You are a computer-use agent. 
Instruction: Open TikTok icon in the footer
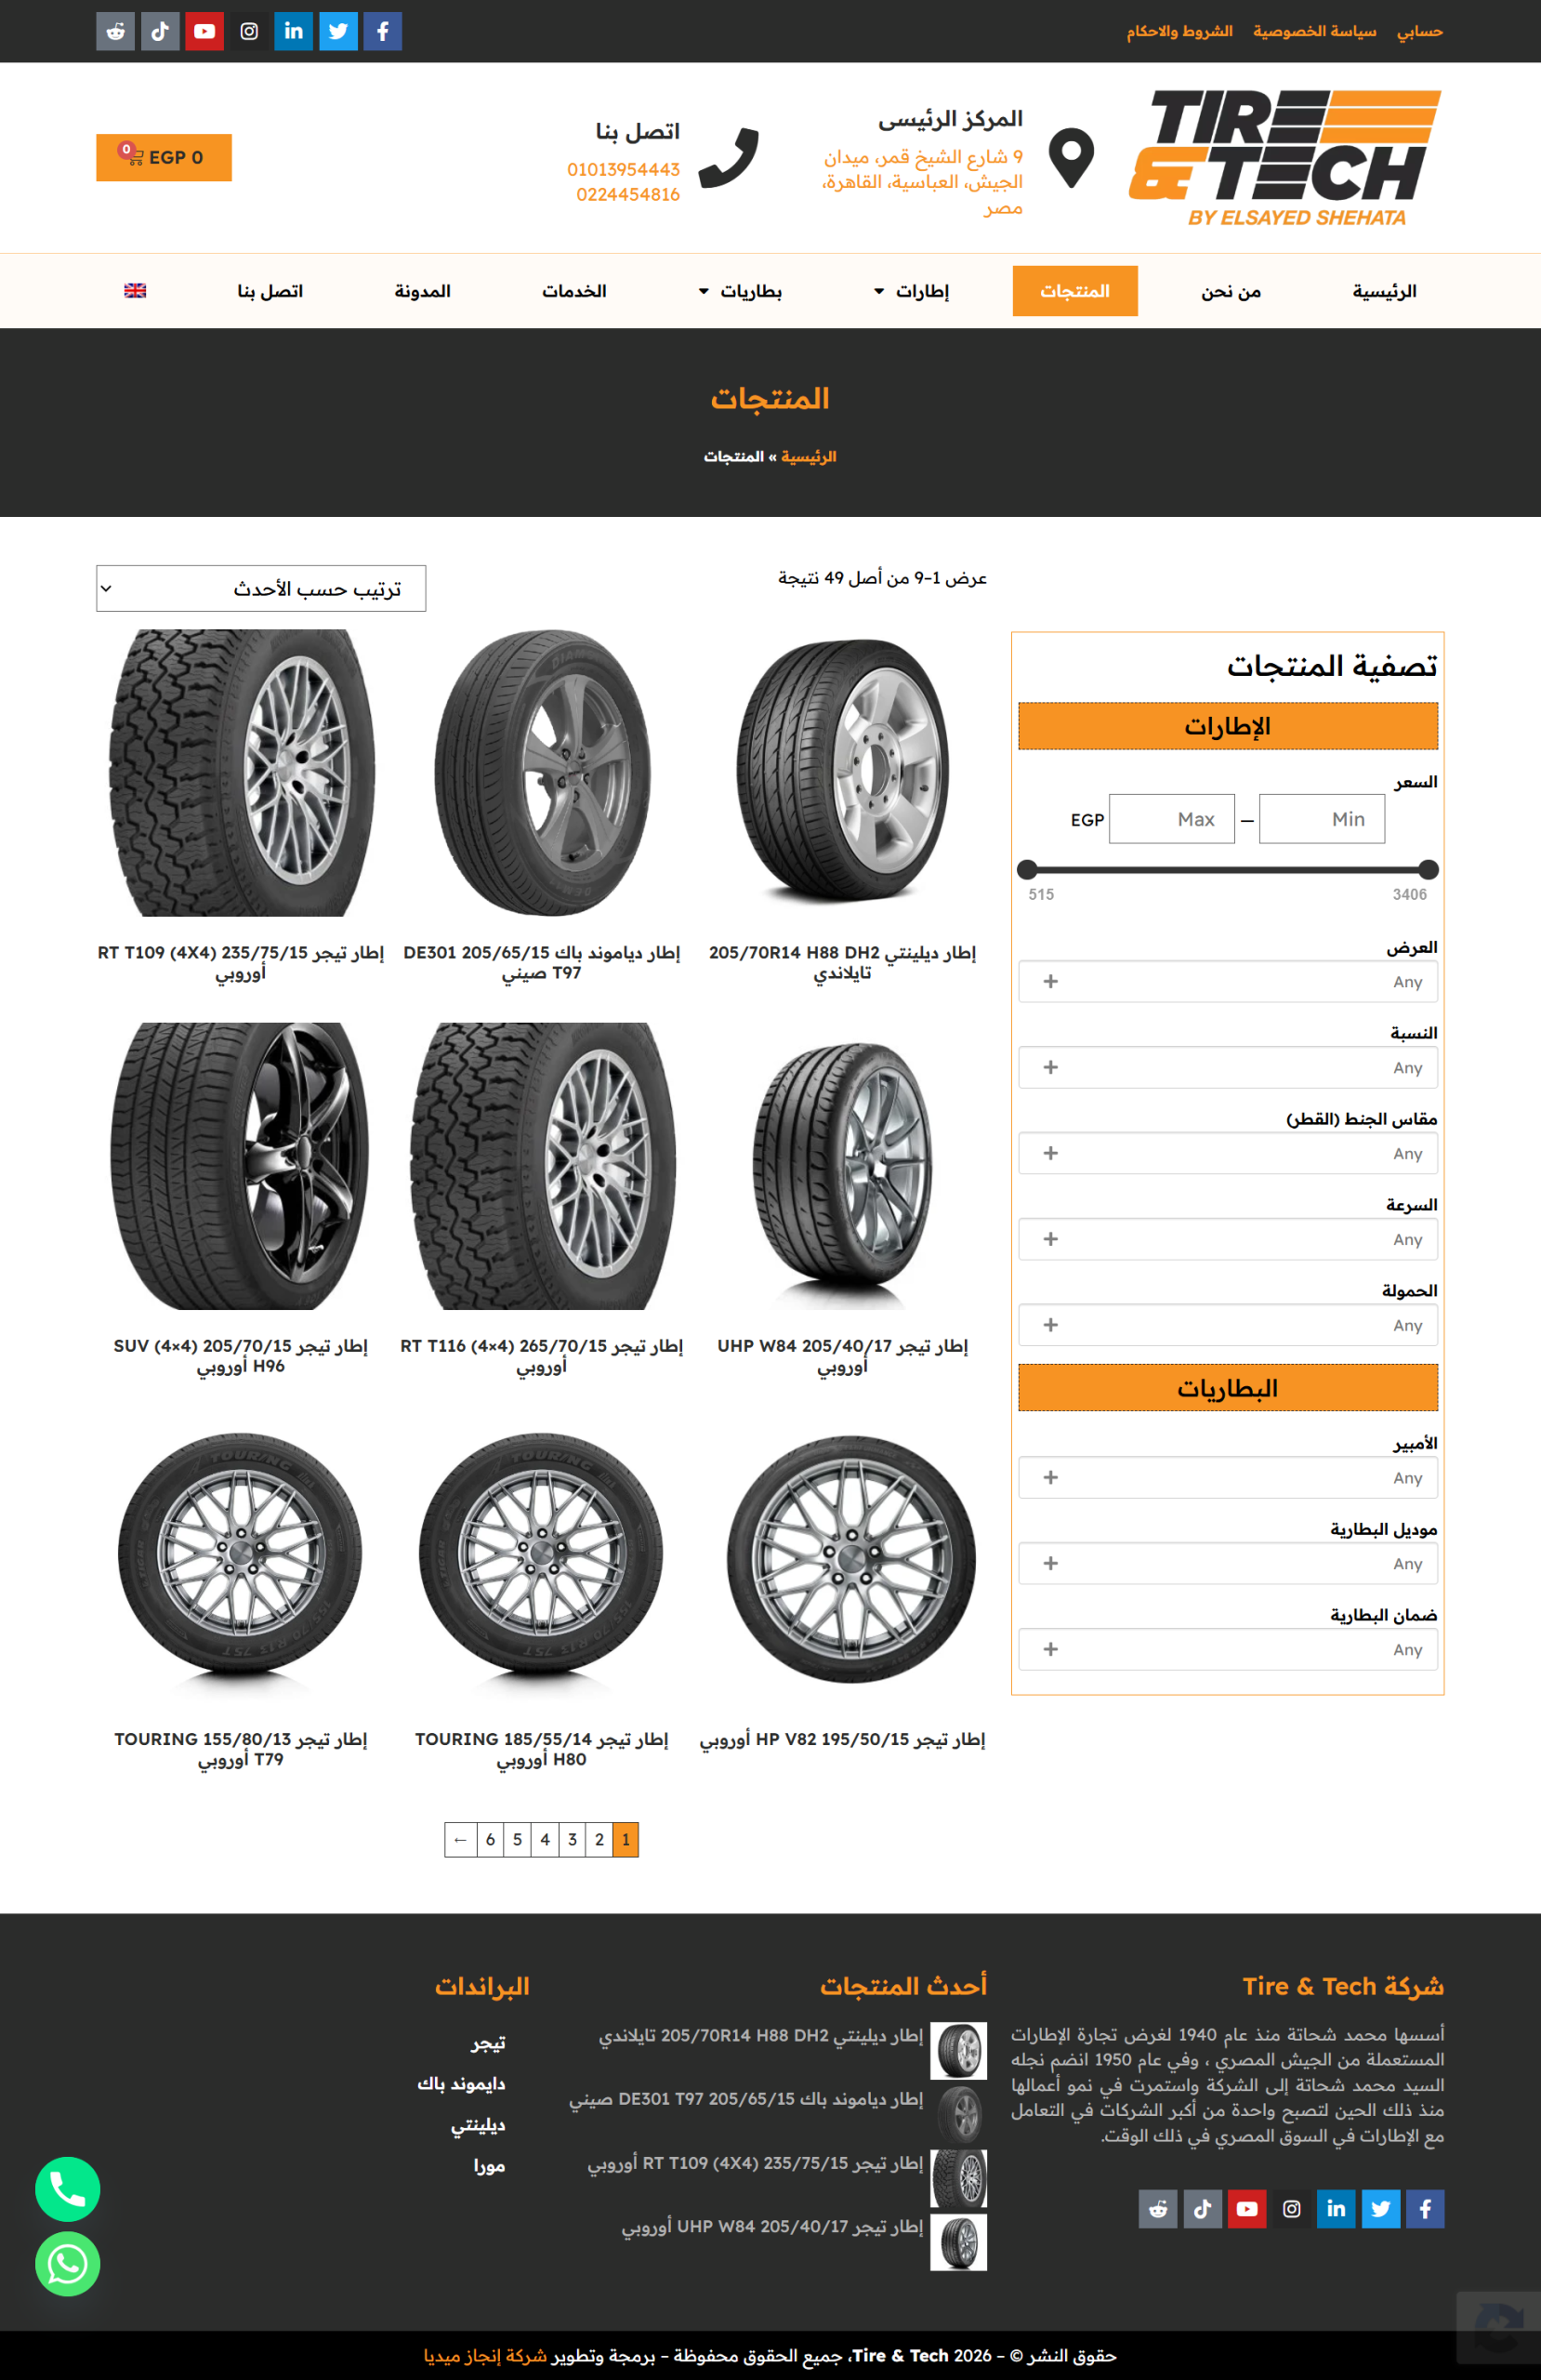click(x=1202, y=2209)
